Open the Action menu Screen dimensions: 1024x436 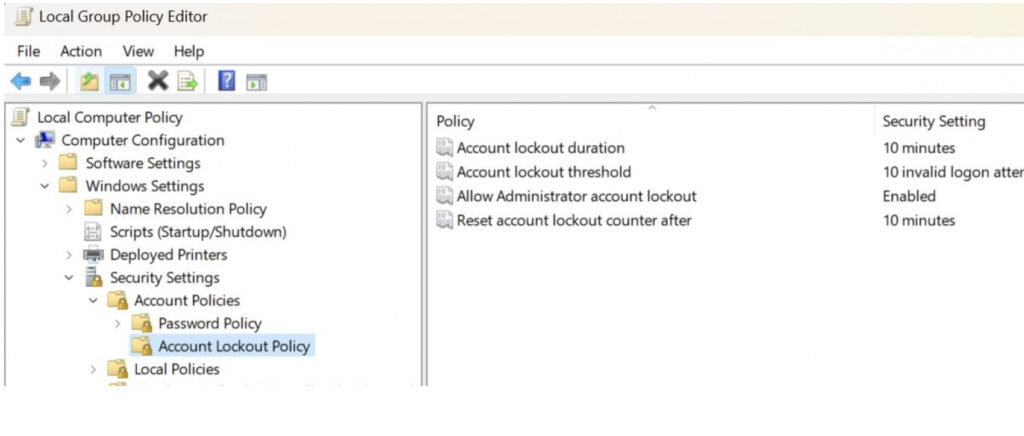(81, 51)
